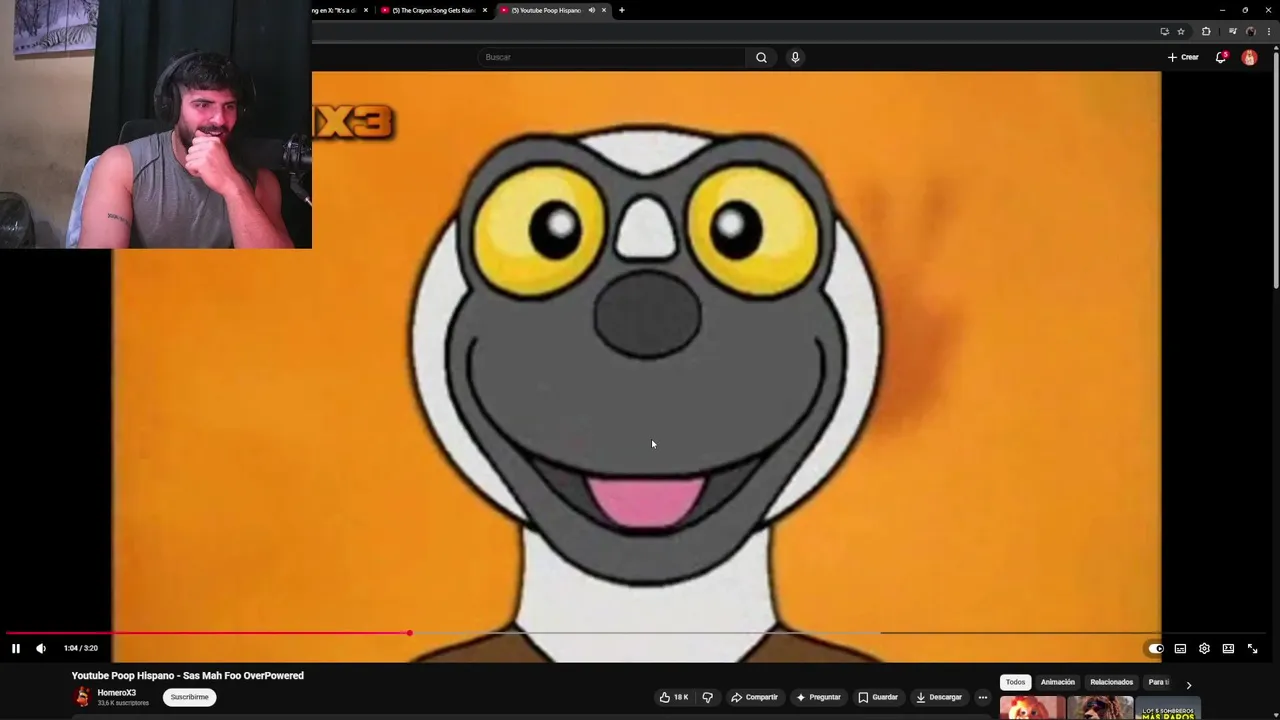The height and width of the screenshot is (720, 1280).
Task: Toggle the autoplay switch in player controls
Action: 1155,648
